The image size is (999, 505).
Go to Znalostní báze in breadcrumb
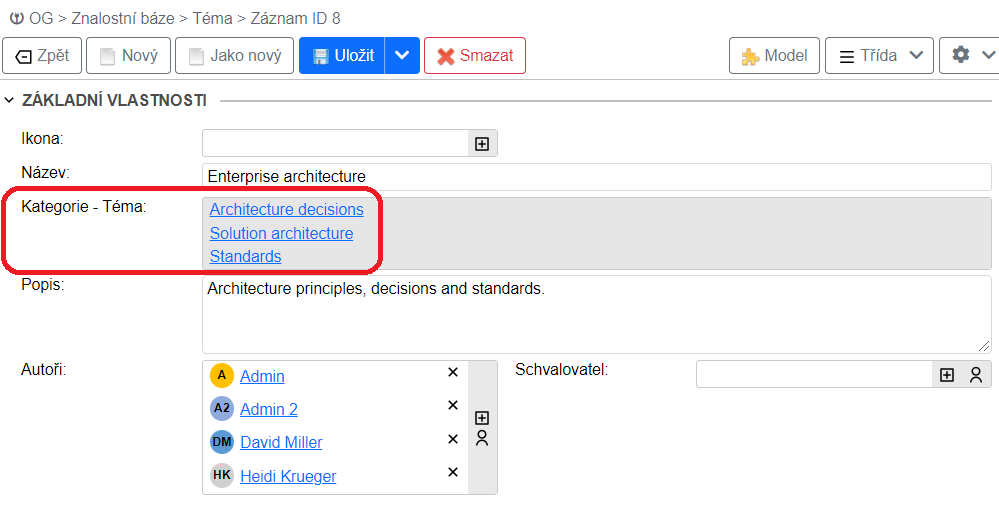coord(120,18)
